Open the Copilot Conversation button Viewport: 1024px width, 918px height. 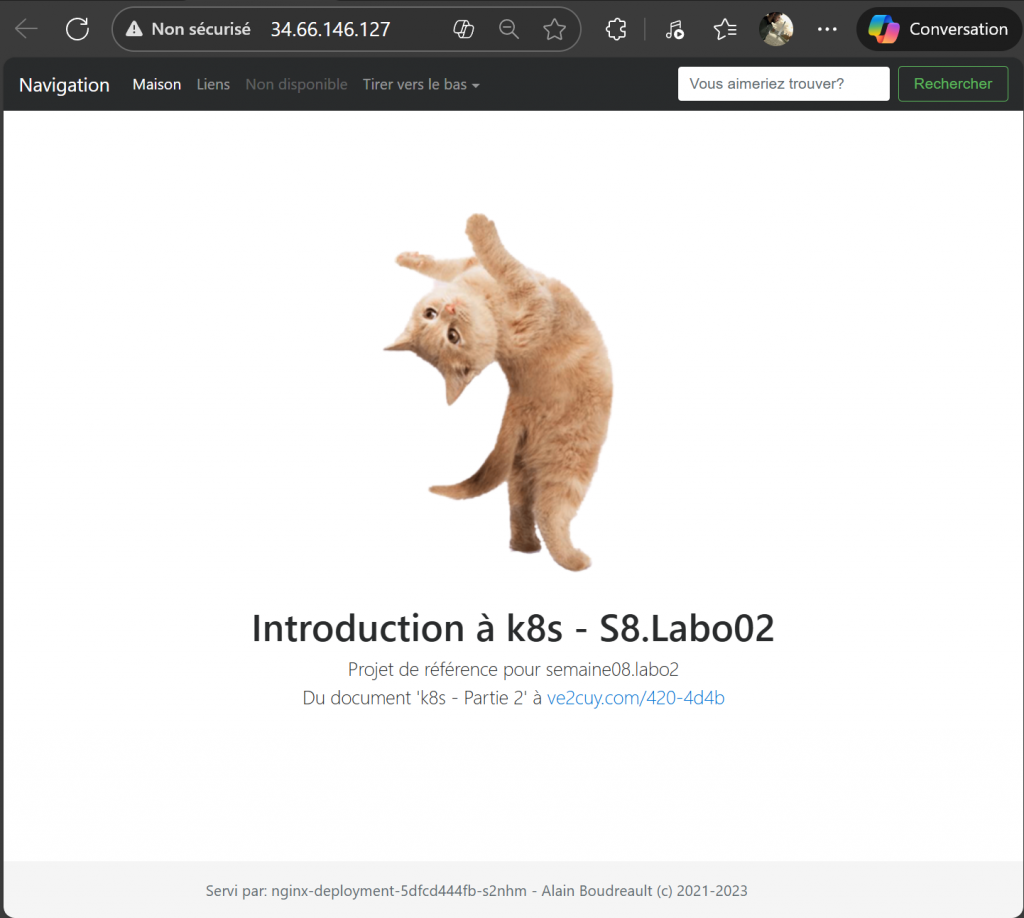click(938, 29)
